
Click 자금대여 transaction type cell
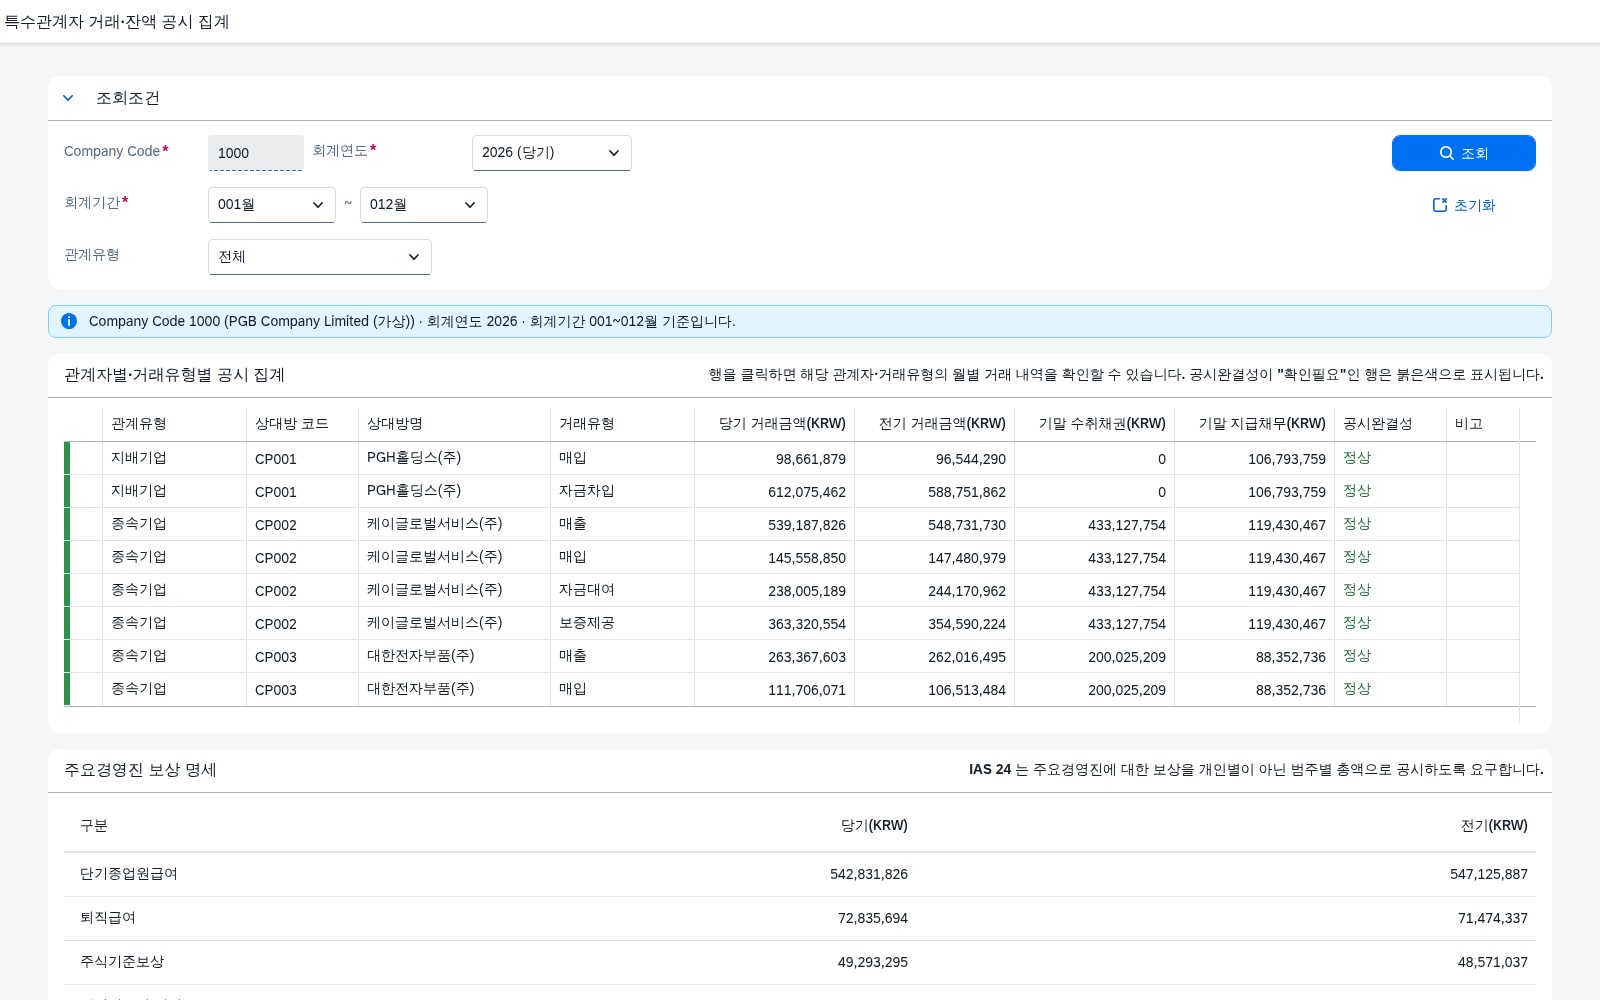(x=586, y=590)
